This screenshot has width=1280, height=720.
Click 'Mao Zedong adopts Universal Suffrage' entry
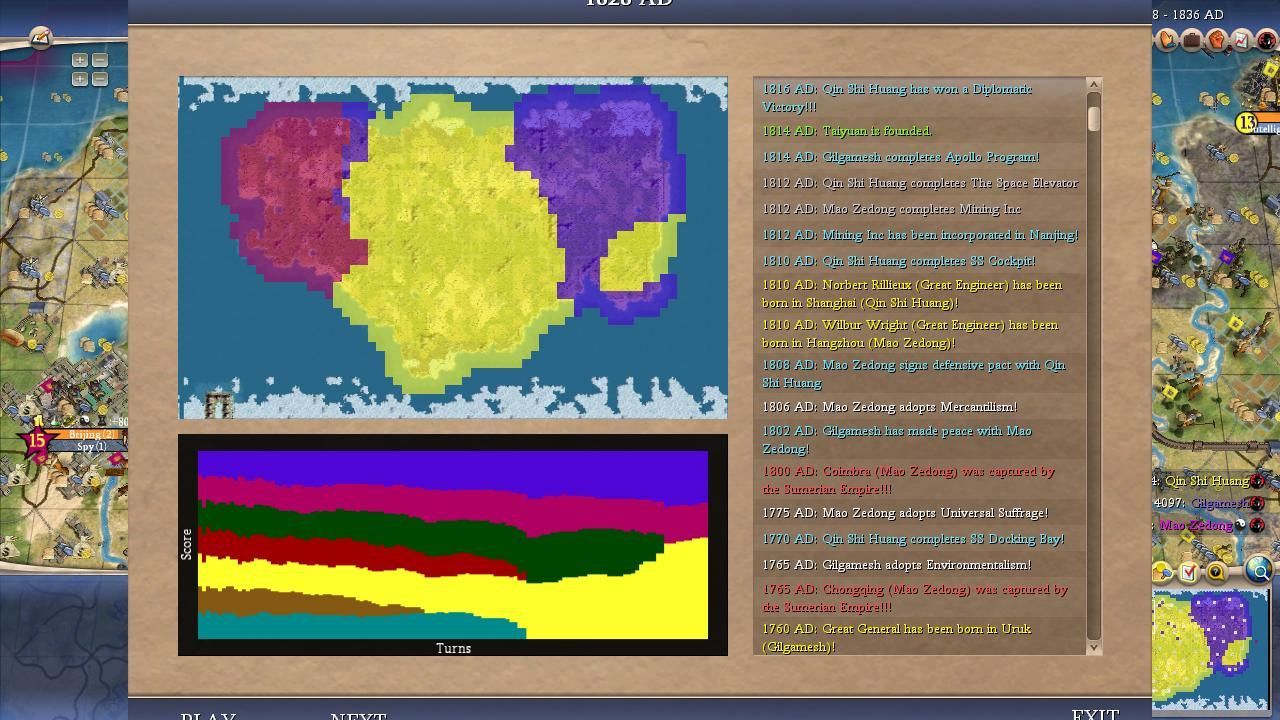point(920,513)
